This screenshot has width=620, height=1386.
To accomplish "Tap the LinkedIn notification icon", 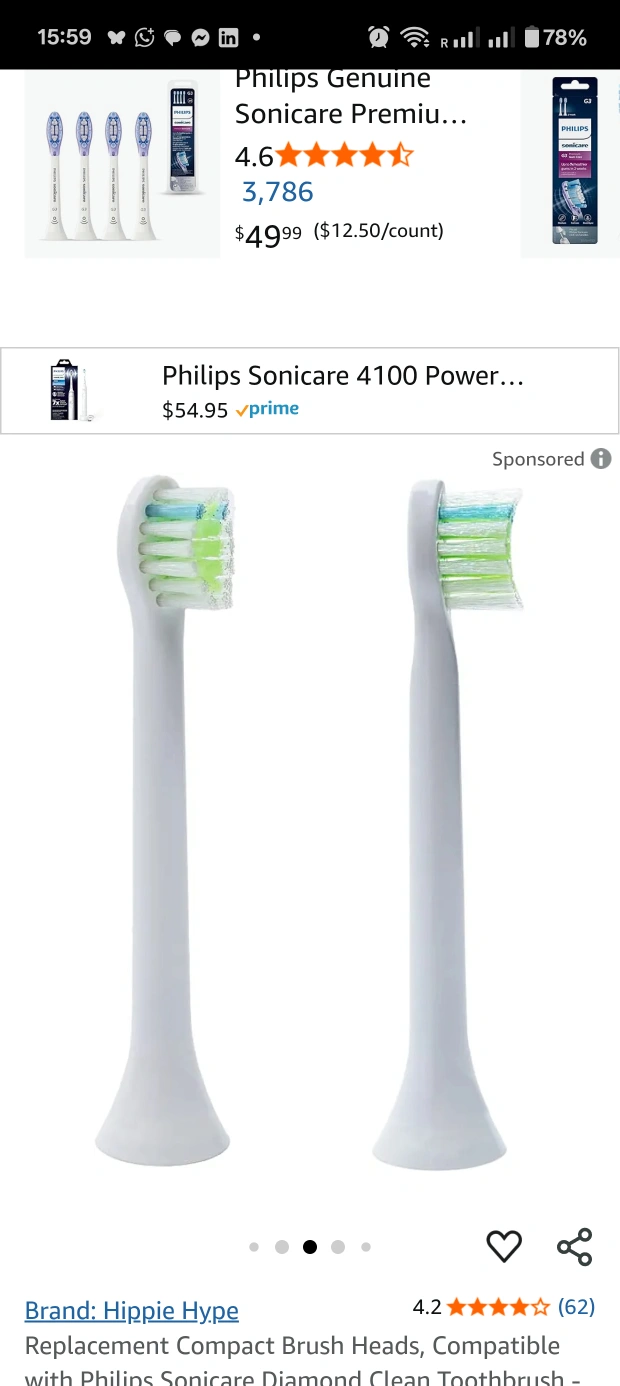I will (228, 37).
